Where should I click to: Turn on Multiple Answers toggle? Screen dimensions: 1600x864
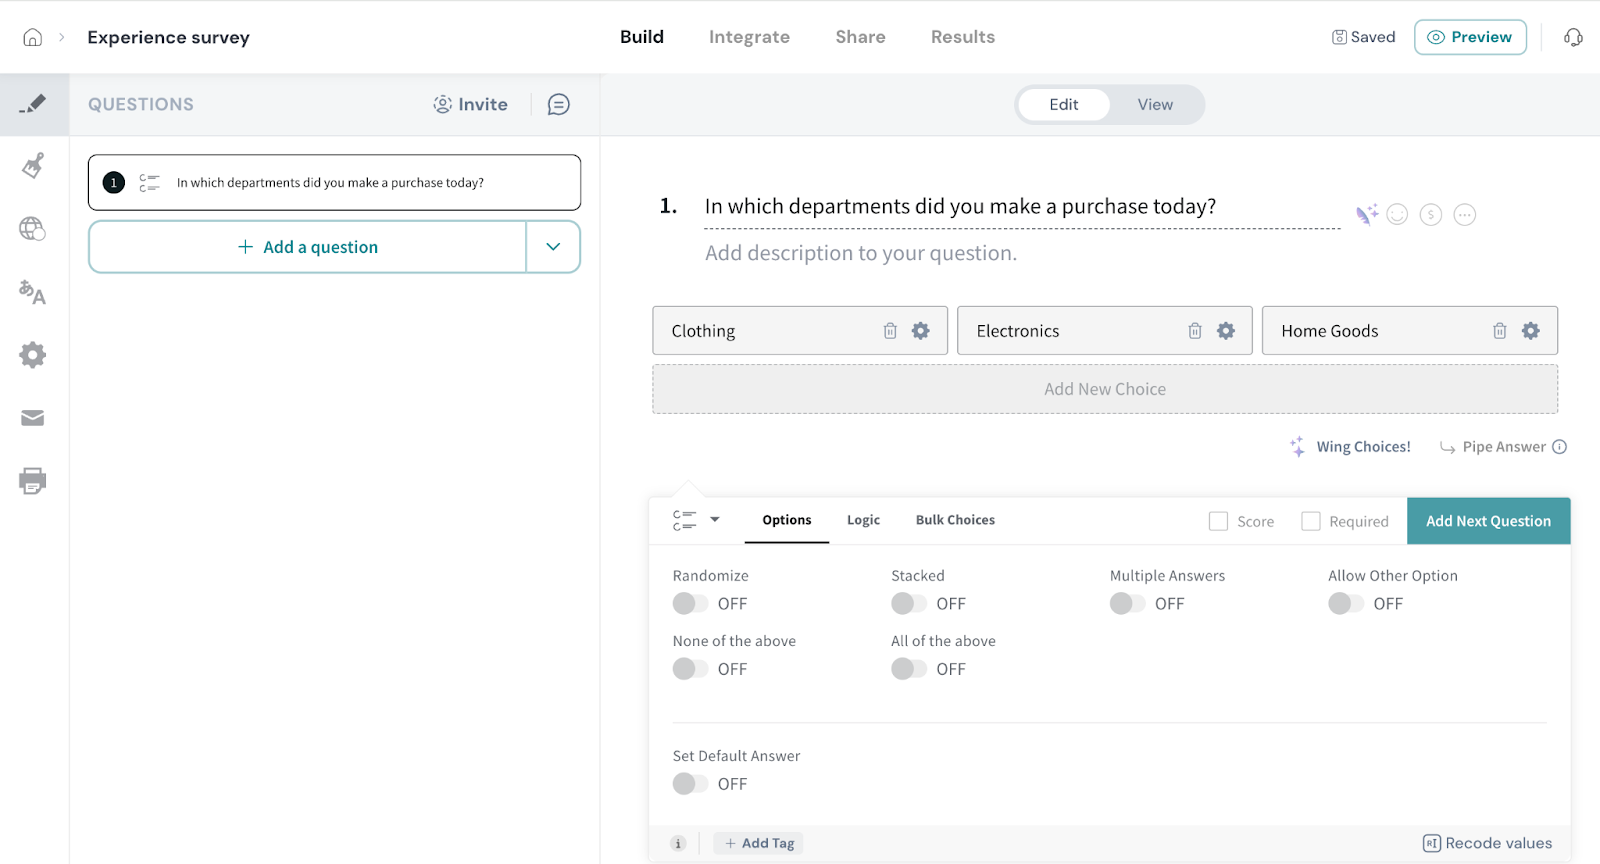1127,604
